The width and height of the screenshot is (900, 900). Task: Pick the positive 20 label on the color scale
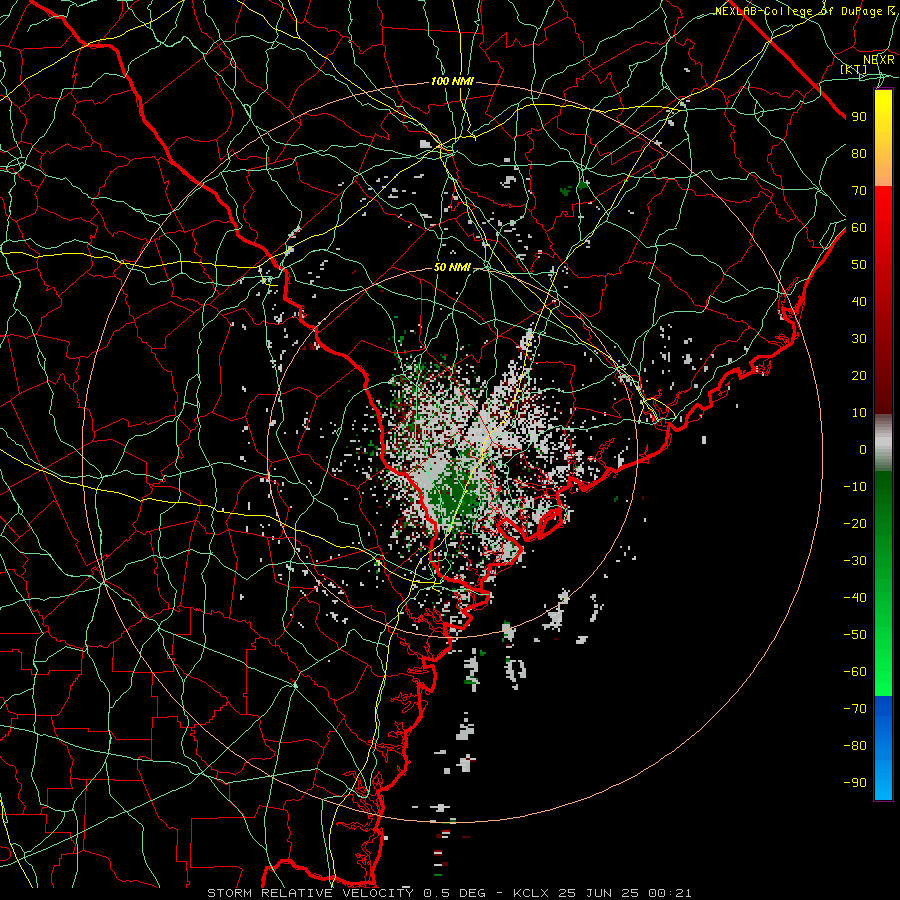859,375
